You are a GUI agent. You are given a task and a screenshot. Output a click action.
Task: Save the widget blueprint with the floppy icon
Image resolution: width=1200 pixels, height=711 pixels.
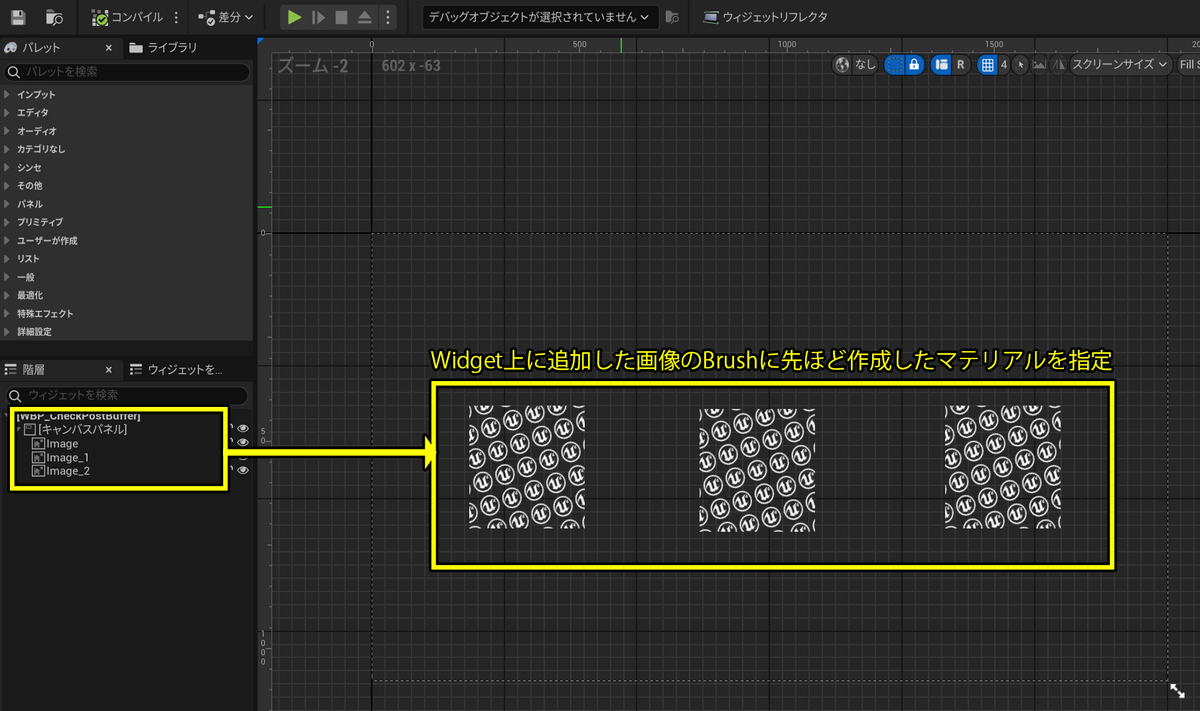pos(20,17)
